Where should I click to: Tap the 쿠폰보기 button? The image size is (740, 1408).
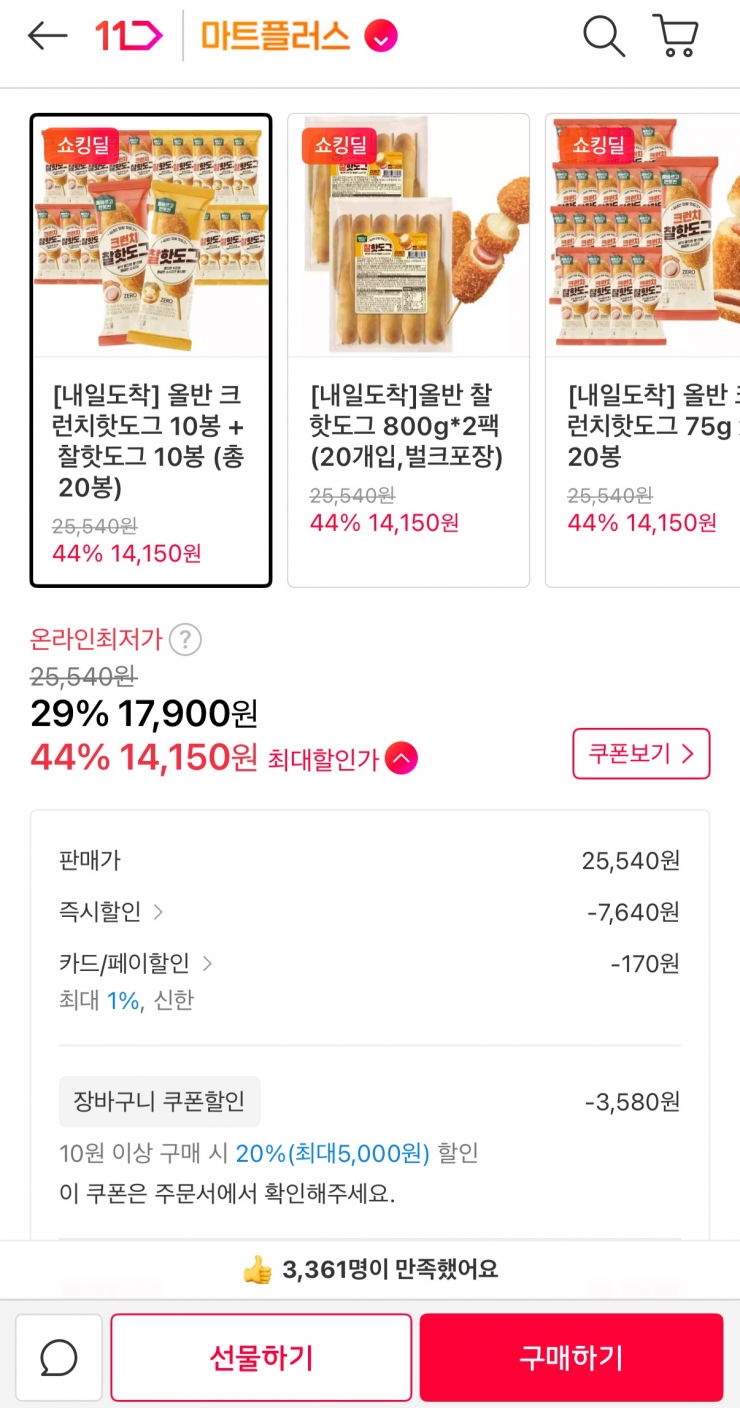641,754
